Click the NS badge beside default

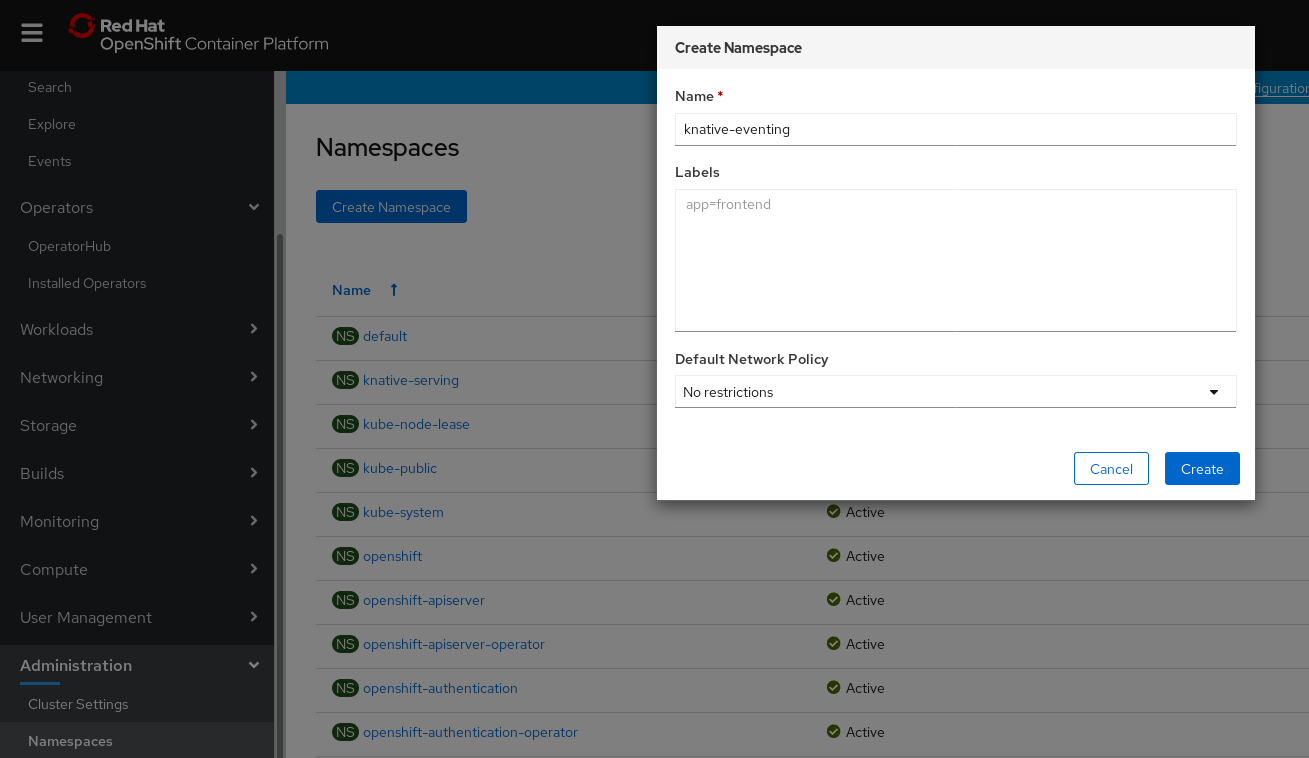click(x=345, y=336)
